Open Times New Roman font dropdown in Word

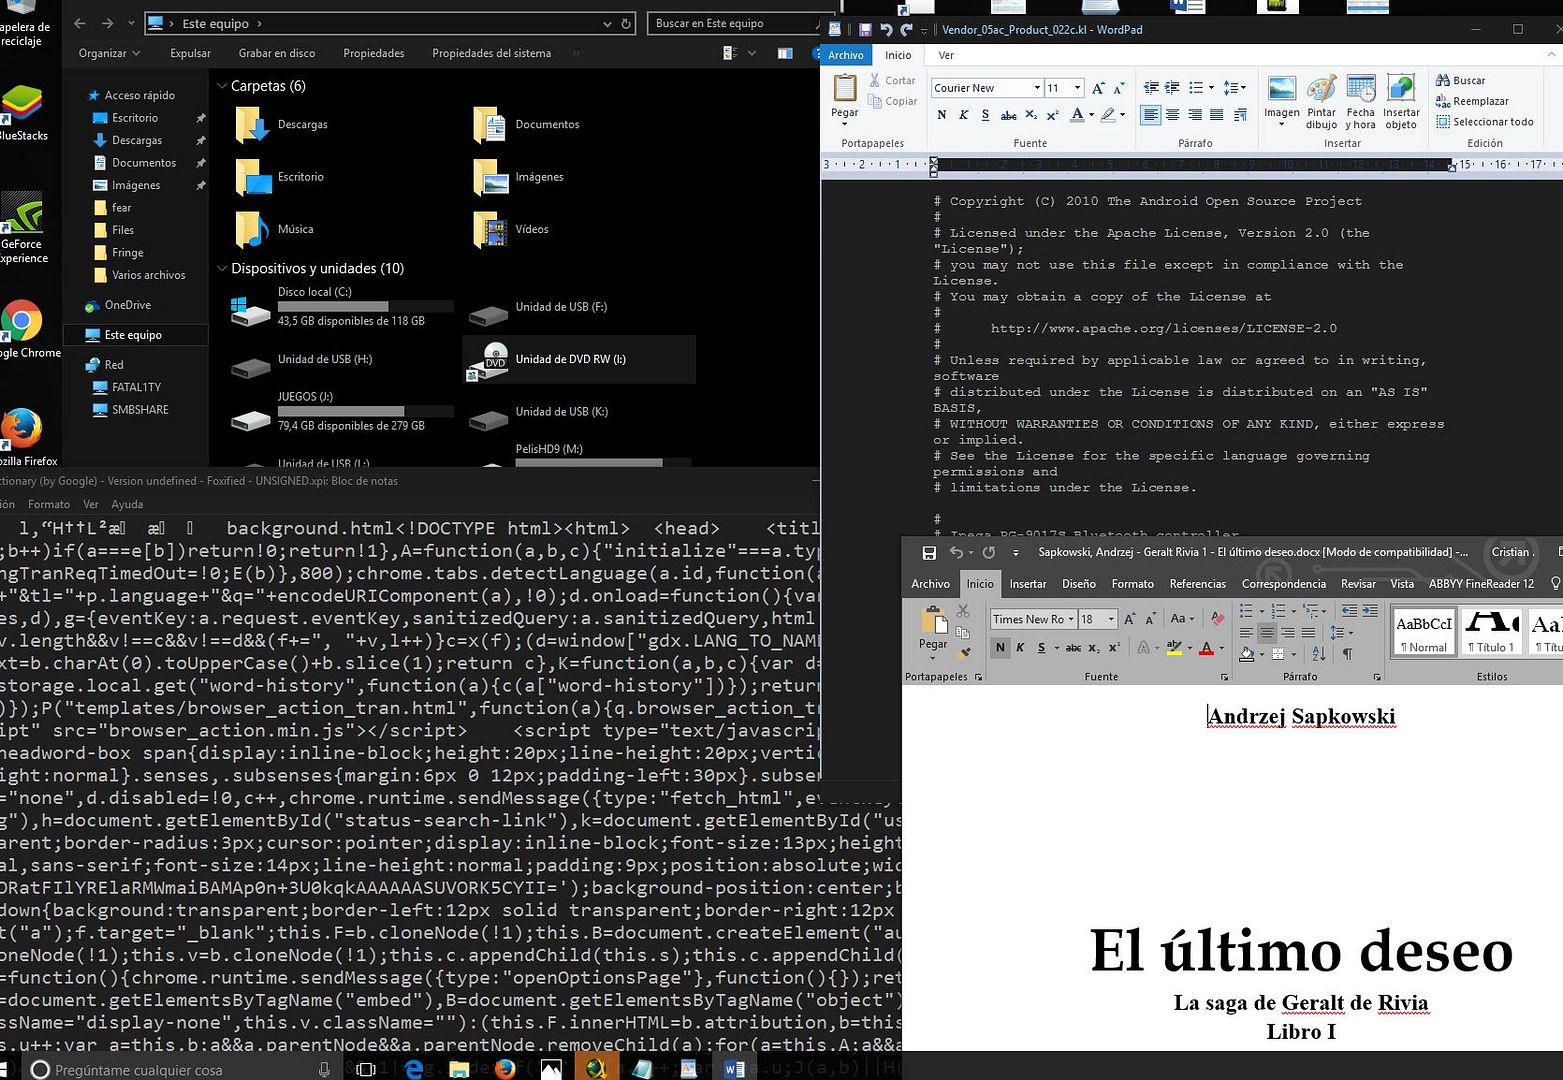click(x=1070, y=619)
